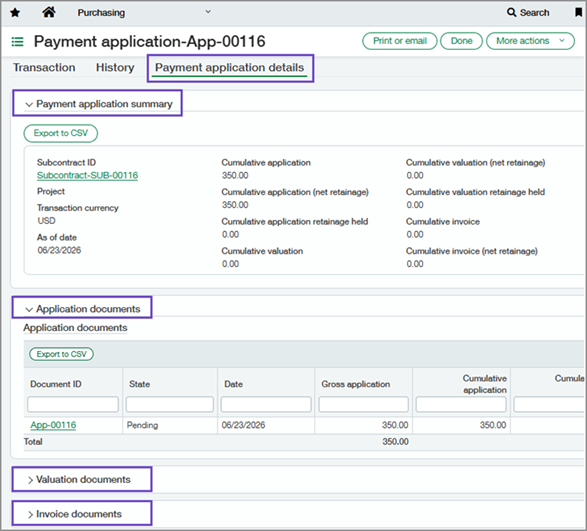The height and width of the screenshot is (531, 587).
Task: Click the Document ID column header
Action: coord(56,384)
